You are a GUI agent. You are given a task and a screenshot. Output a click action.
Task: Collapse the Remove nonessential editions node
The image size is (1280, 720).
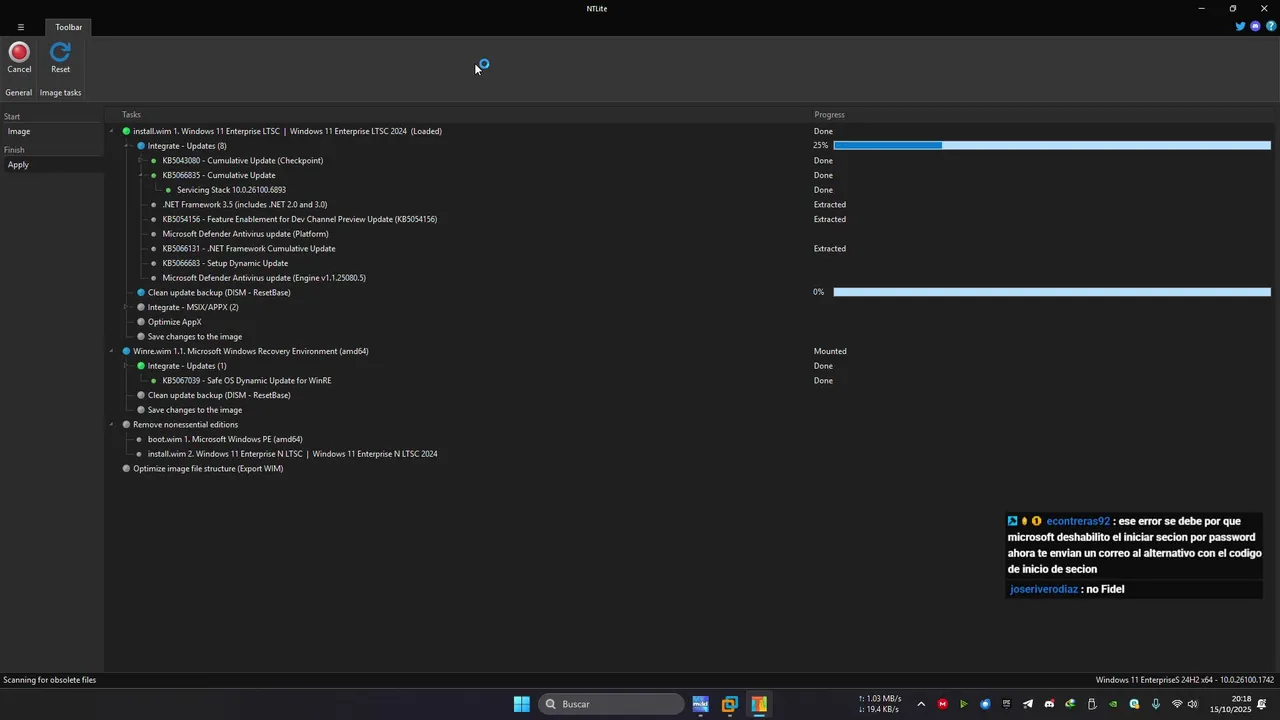[x=112, y=424]
